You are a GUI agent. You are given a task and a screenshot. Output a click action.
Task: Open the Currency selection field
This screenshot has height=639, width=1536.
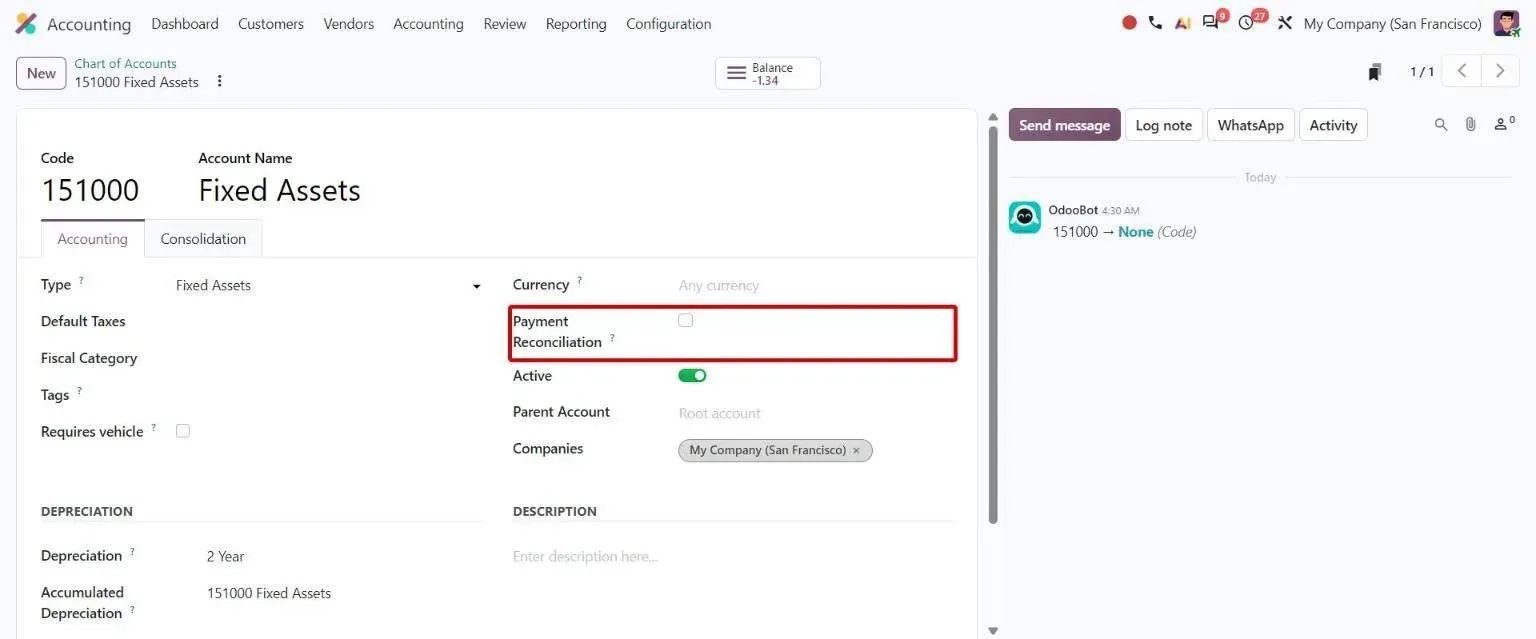click(815, 285)
